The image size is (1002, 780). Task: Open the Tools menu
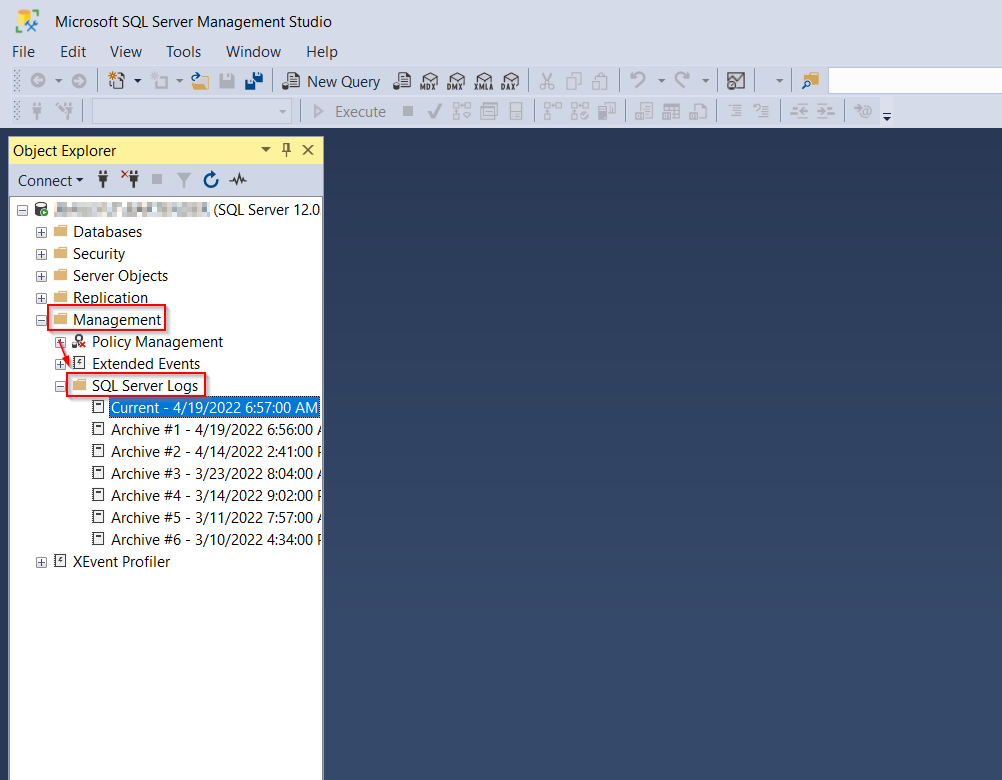coord(183,52)
